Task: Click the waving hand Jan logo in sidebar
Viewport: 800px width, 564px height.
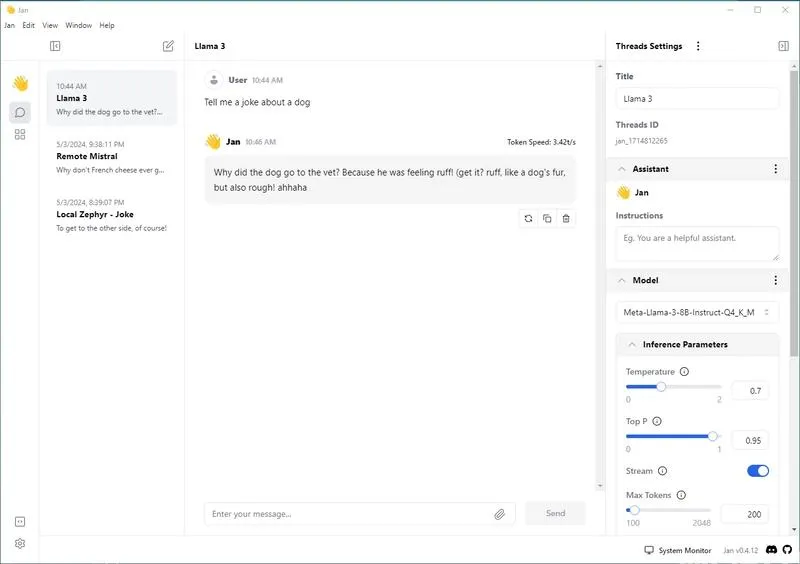Action: coord(20,83)
